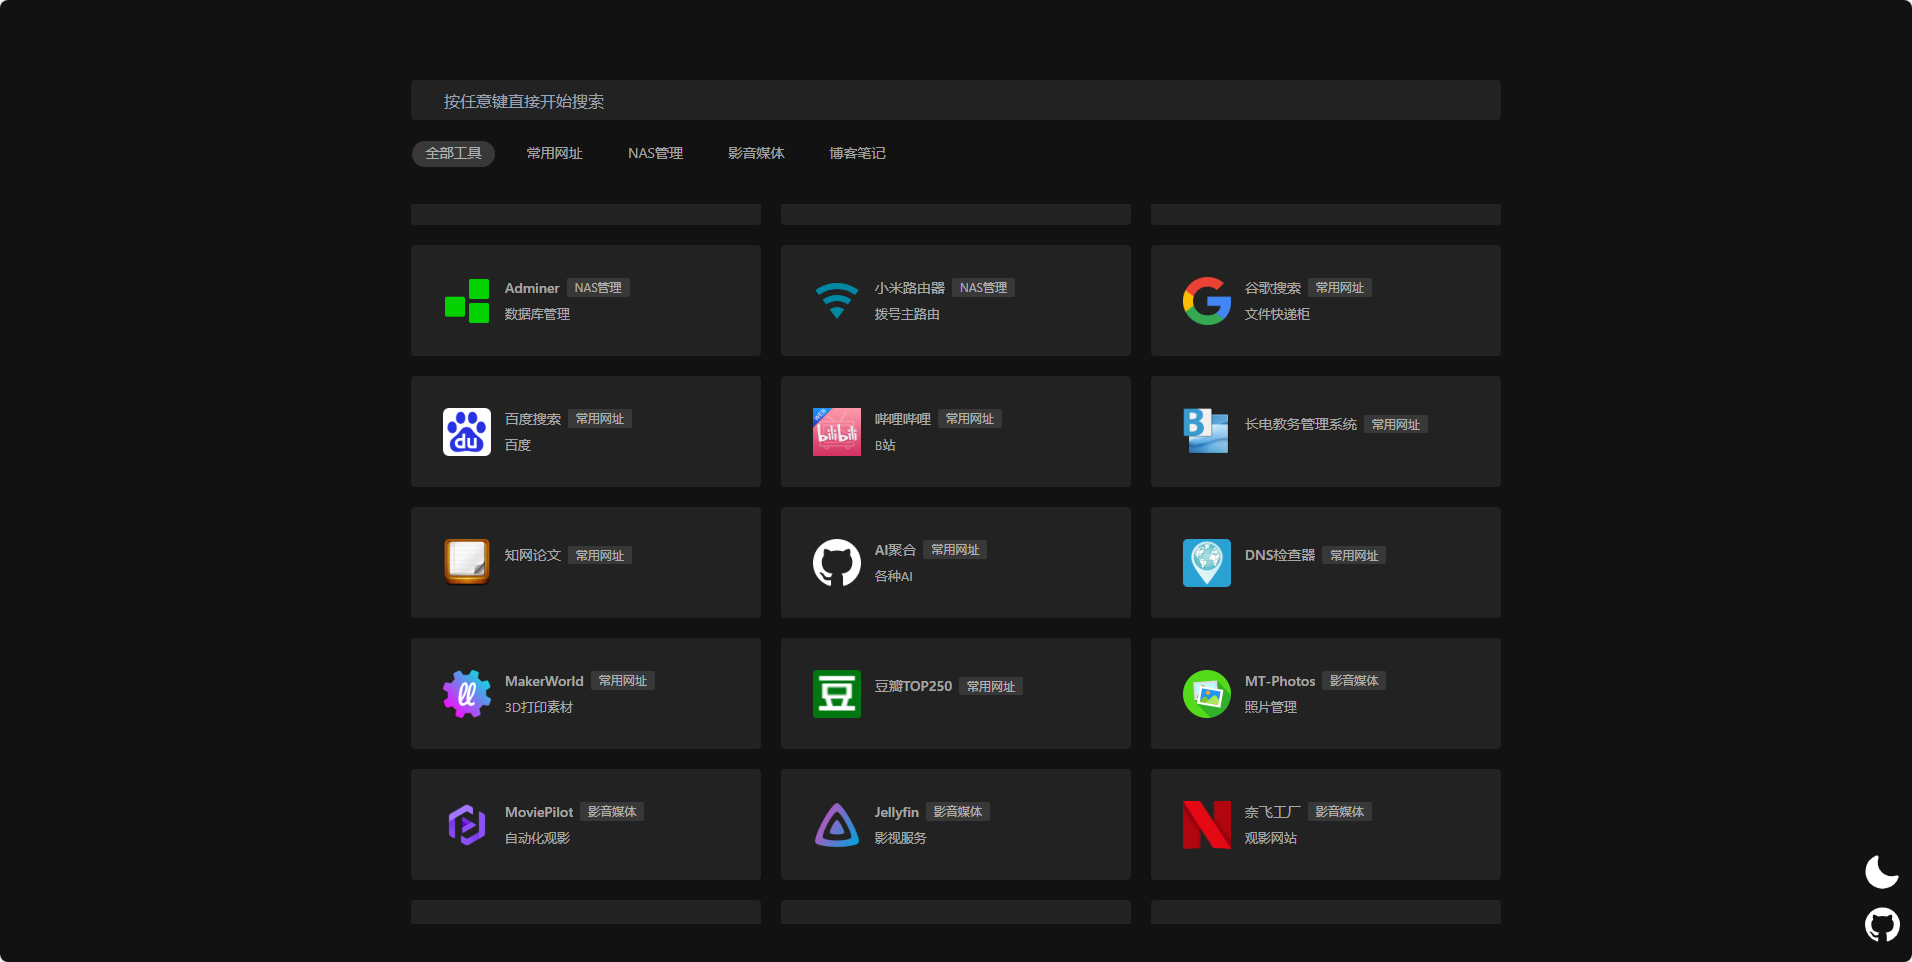This screenshot has height=962, width=1912.
Task: Click the 影音媒体 tag next to 奈飞工厂
Action: click(1340, 812)
